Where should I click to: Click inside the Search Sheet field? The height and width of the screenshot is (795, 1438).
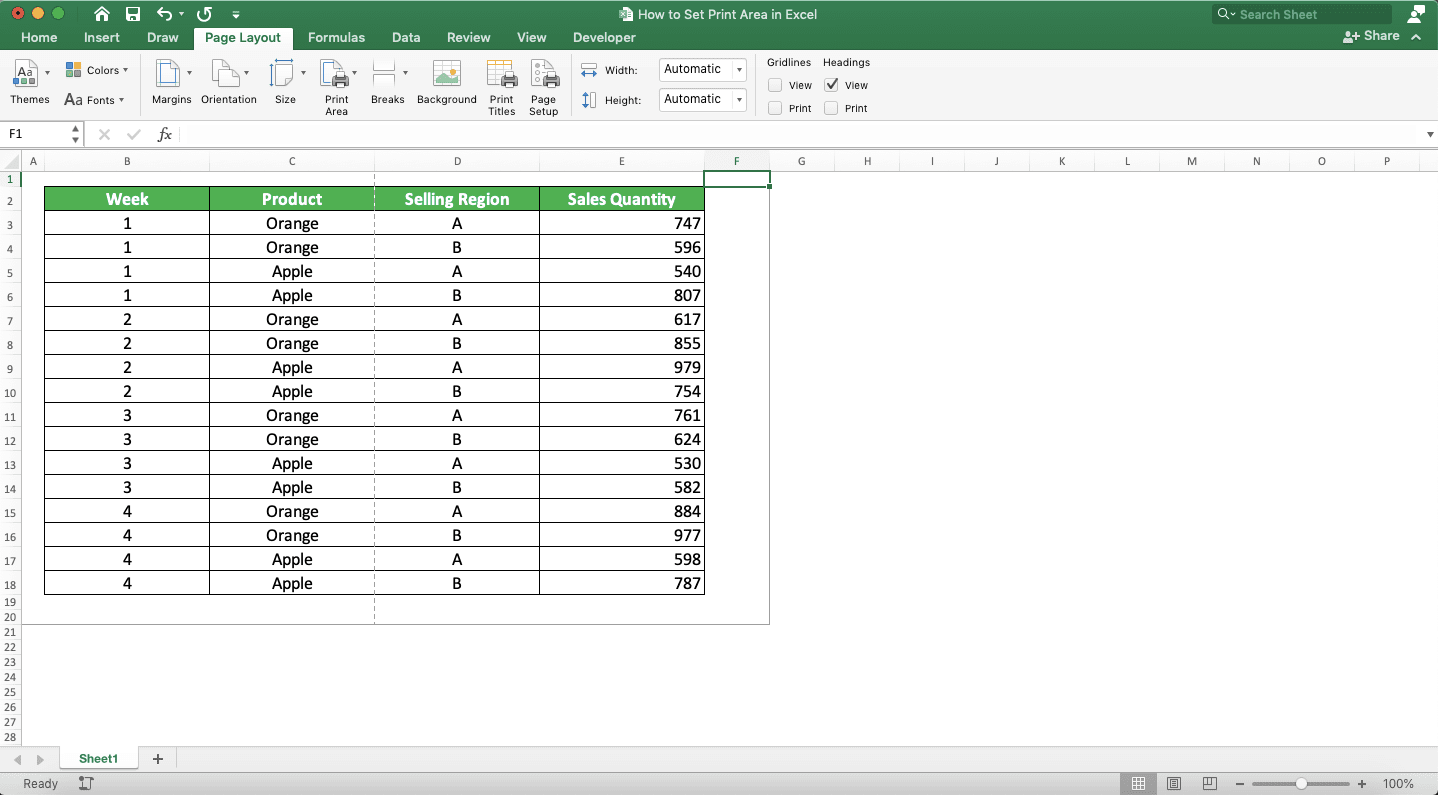1300,14
